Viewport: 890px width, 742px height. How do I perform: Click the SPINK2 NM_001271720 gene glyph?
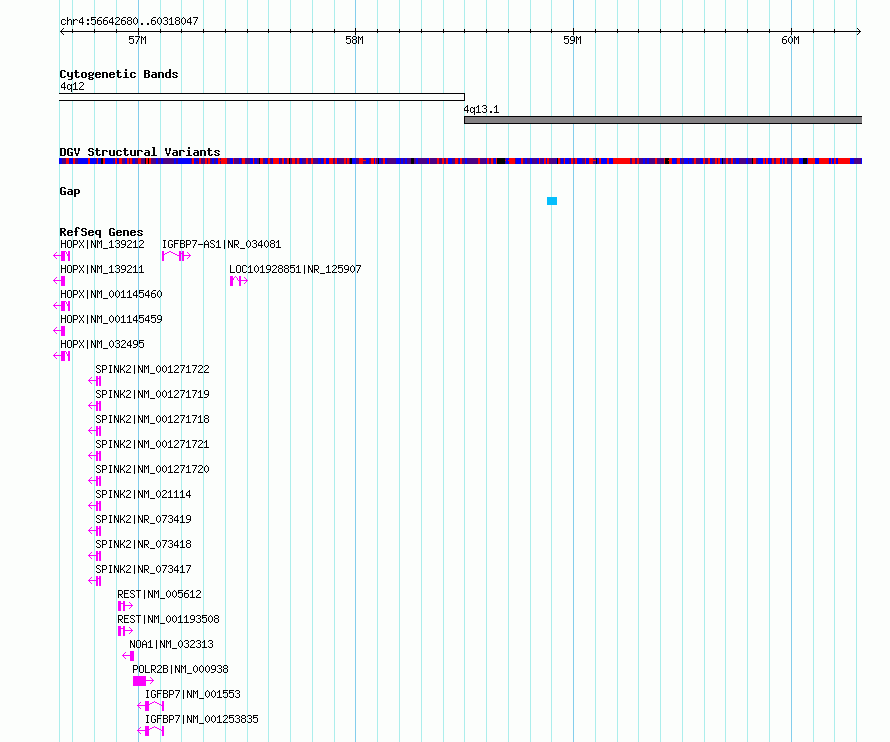pyautogui.click(x=95, y=481)
